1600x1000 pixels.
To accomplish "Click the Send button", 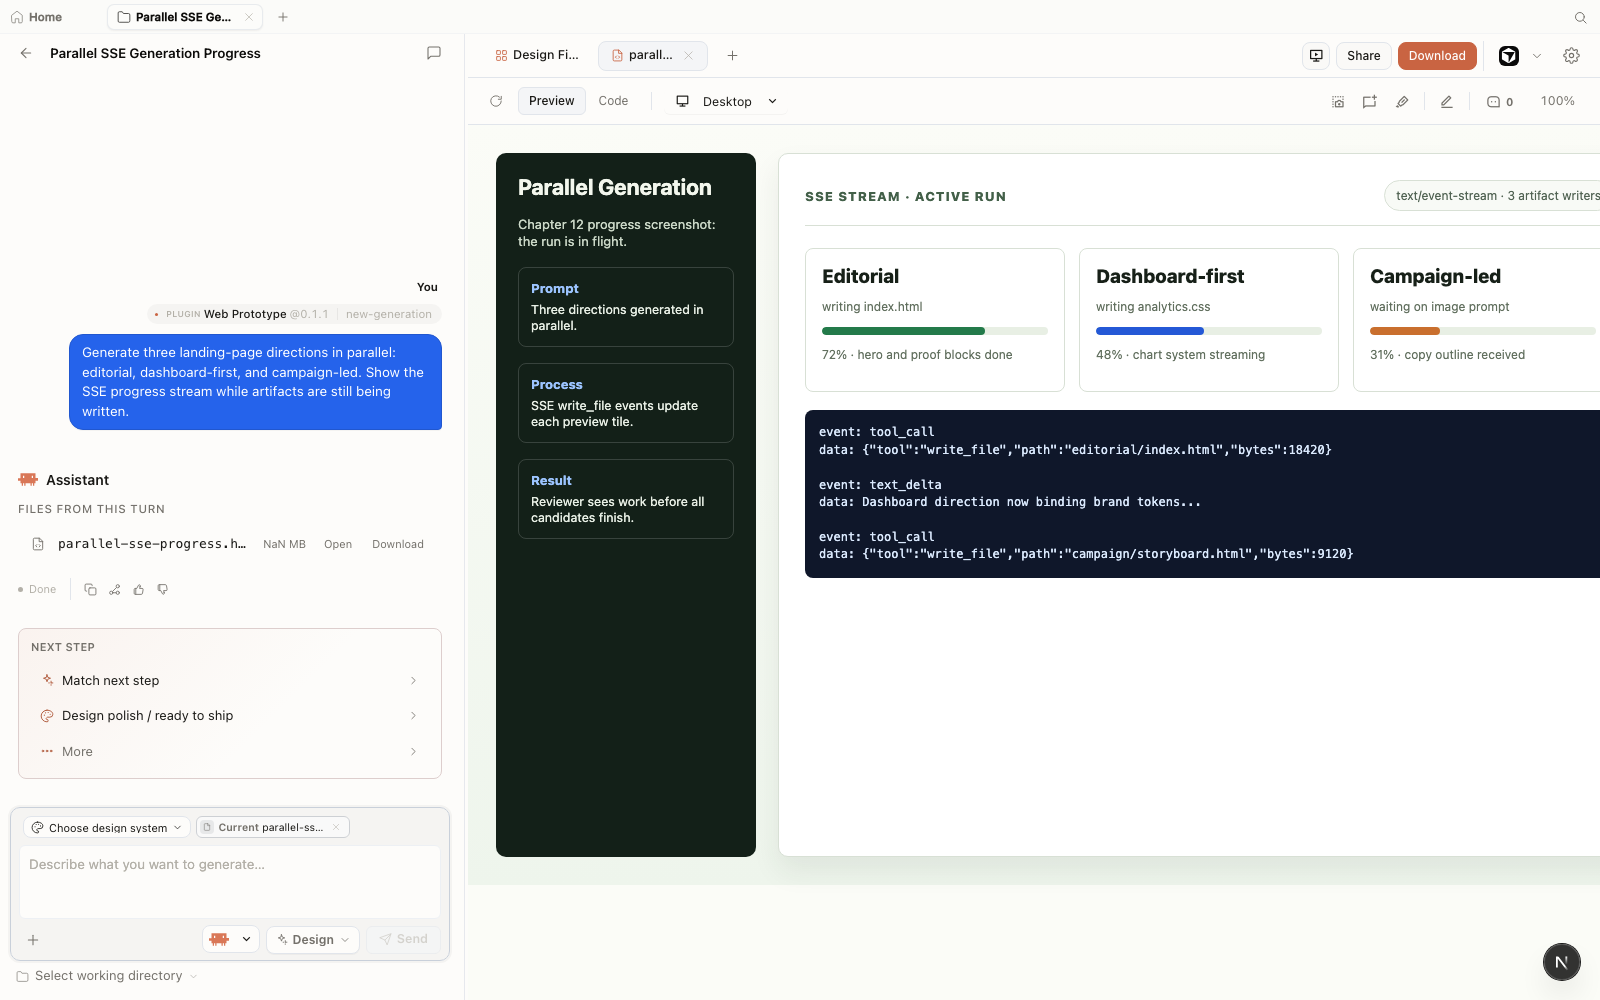I will [404, 939].
